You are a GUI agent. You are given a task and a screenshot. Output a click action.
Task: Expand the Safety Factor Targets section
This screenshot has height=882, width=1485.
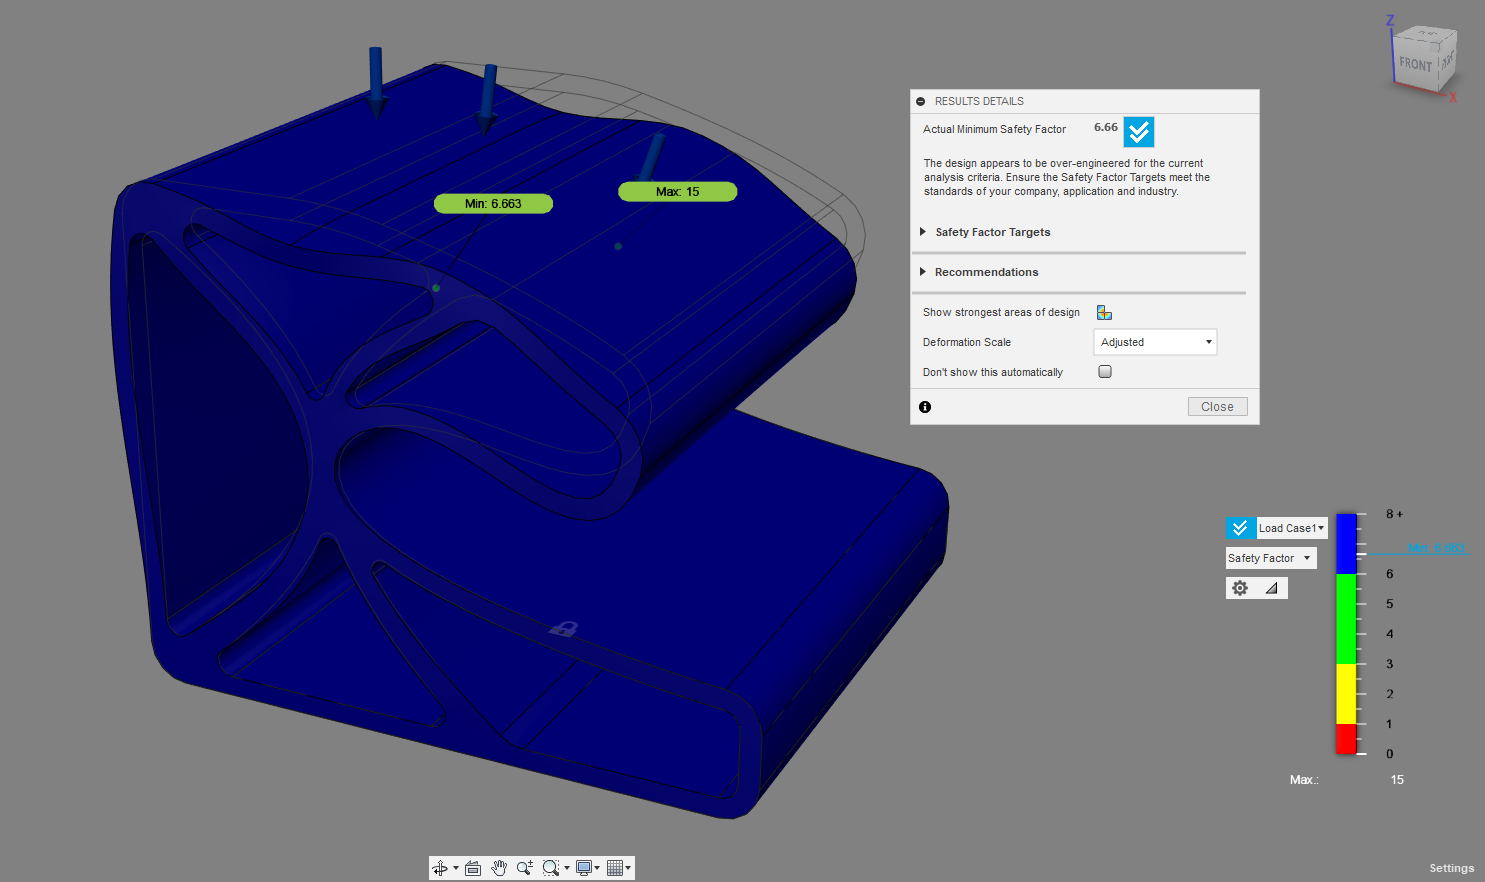click(923, 232)
